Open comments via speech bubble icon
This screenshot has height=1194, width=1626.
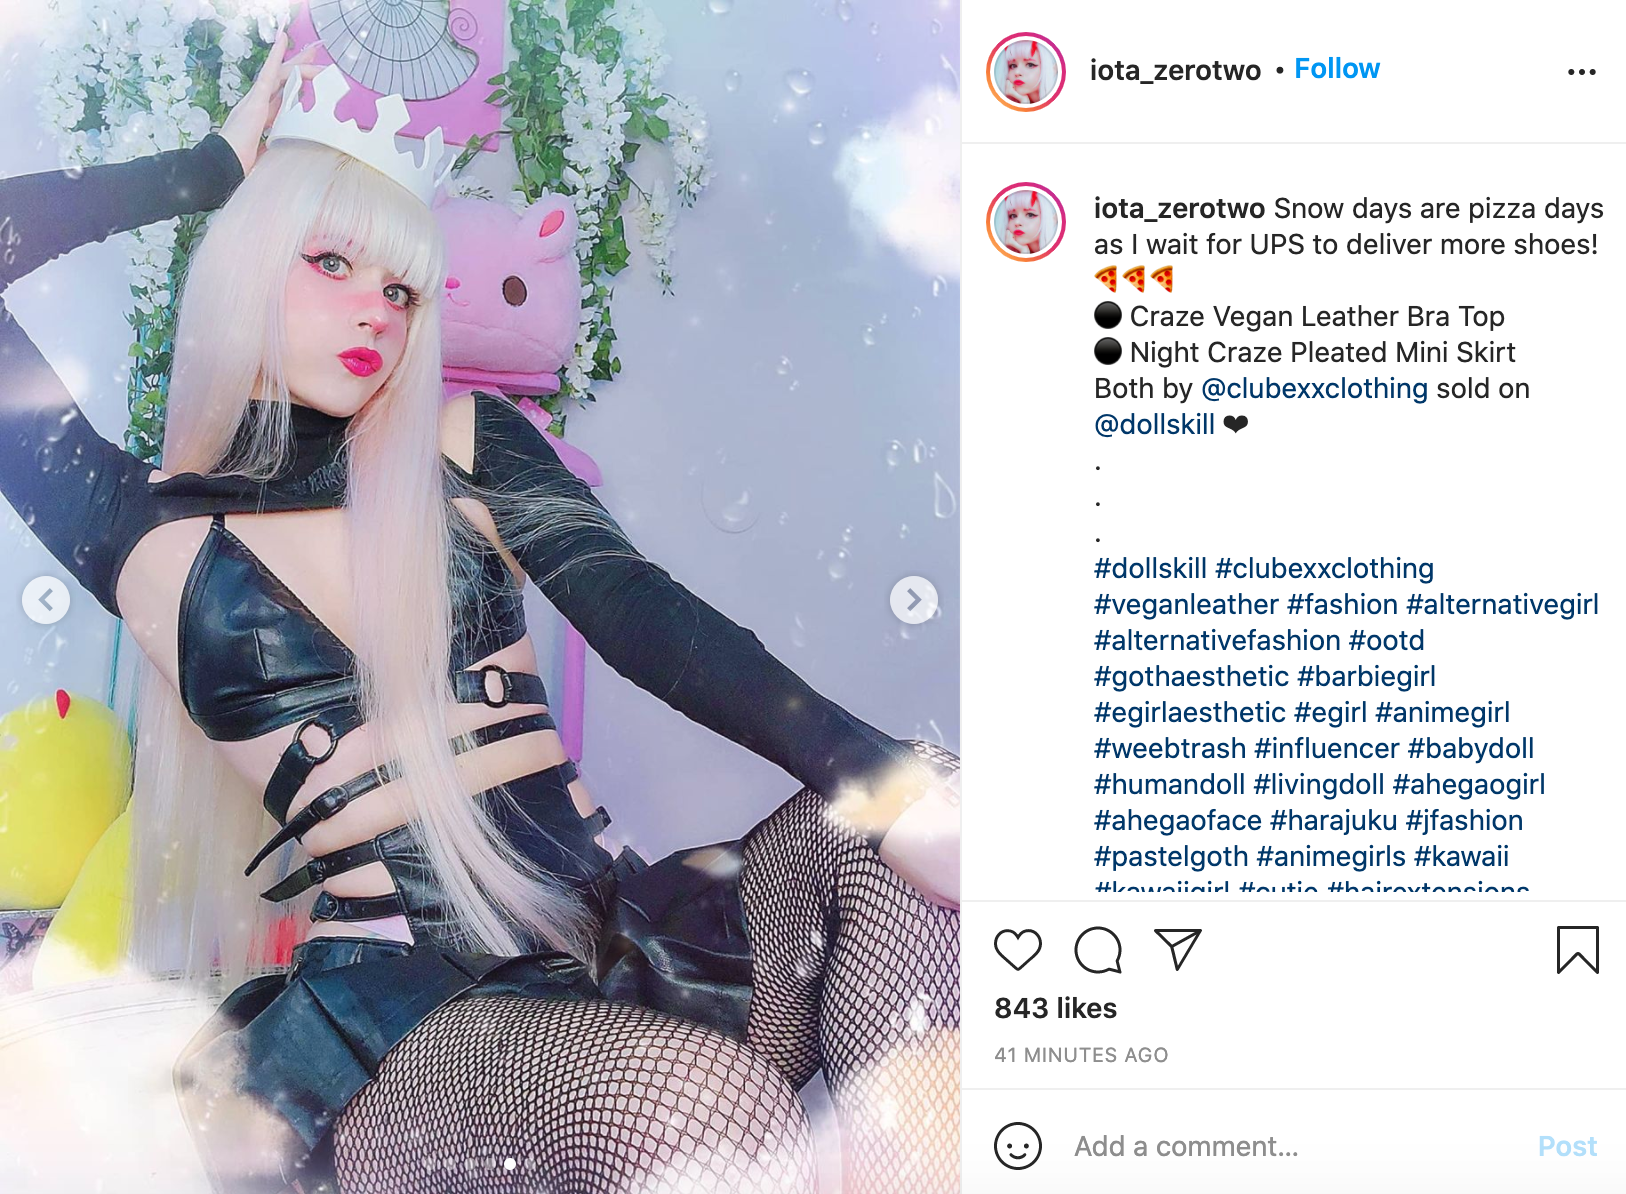[x=1098, y=950]
